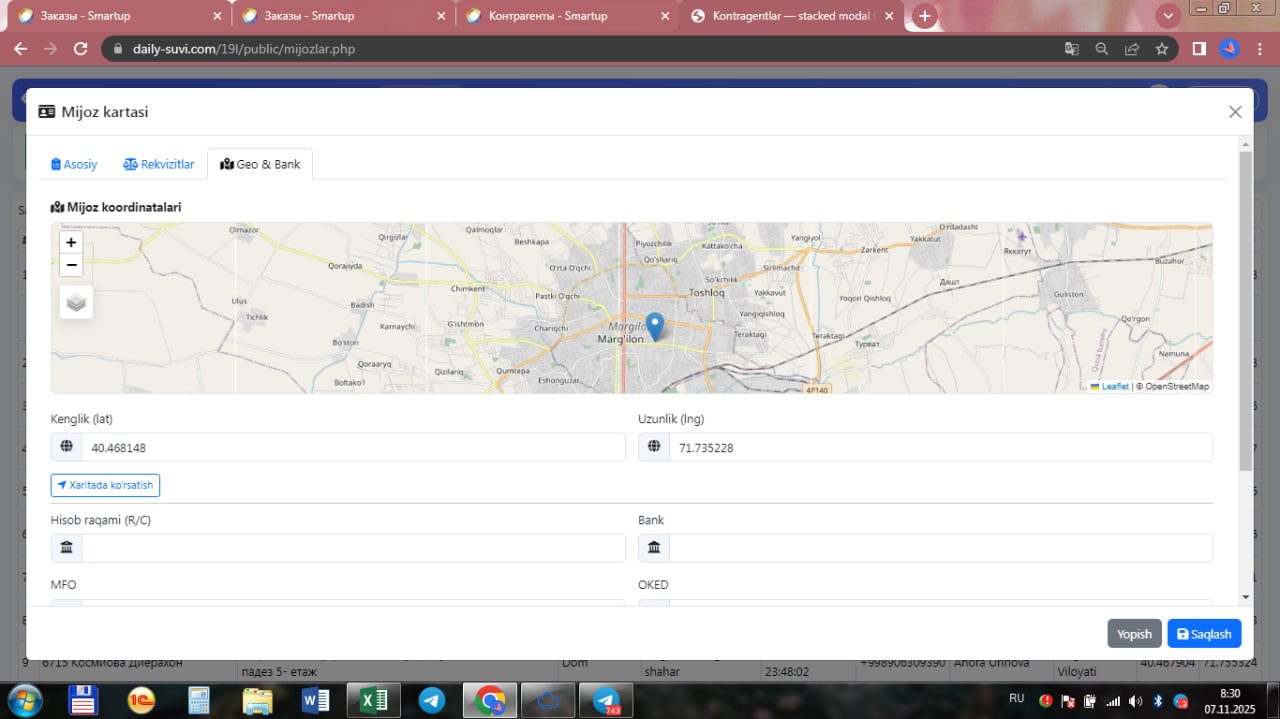
Task: Click the blue map location marker
Action: (654, 326)
